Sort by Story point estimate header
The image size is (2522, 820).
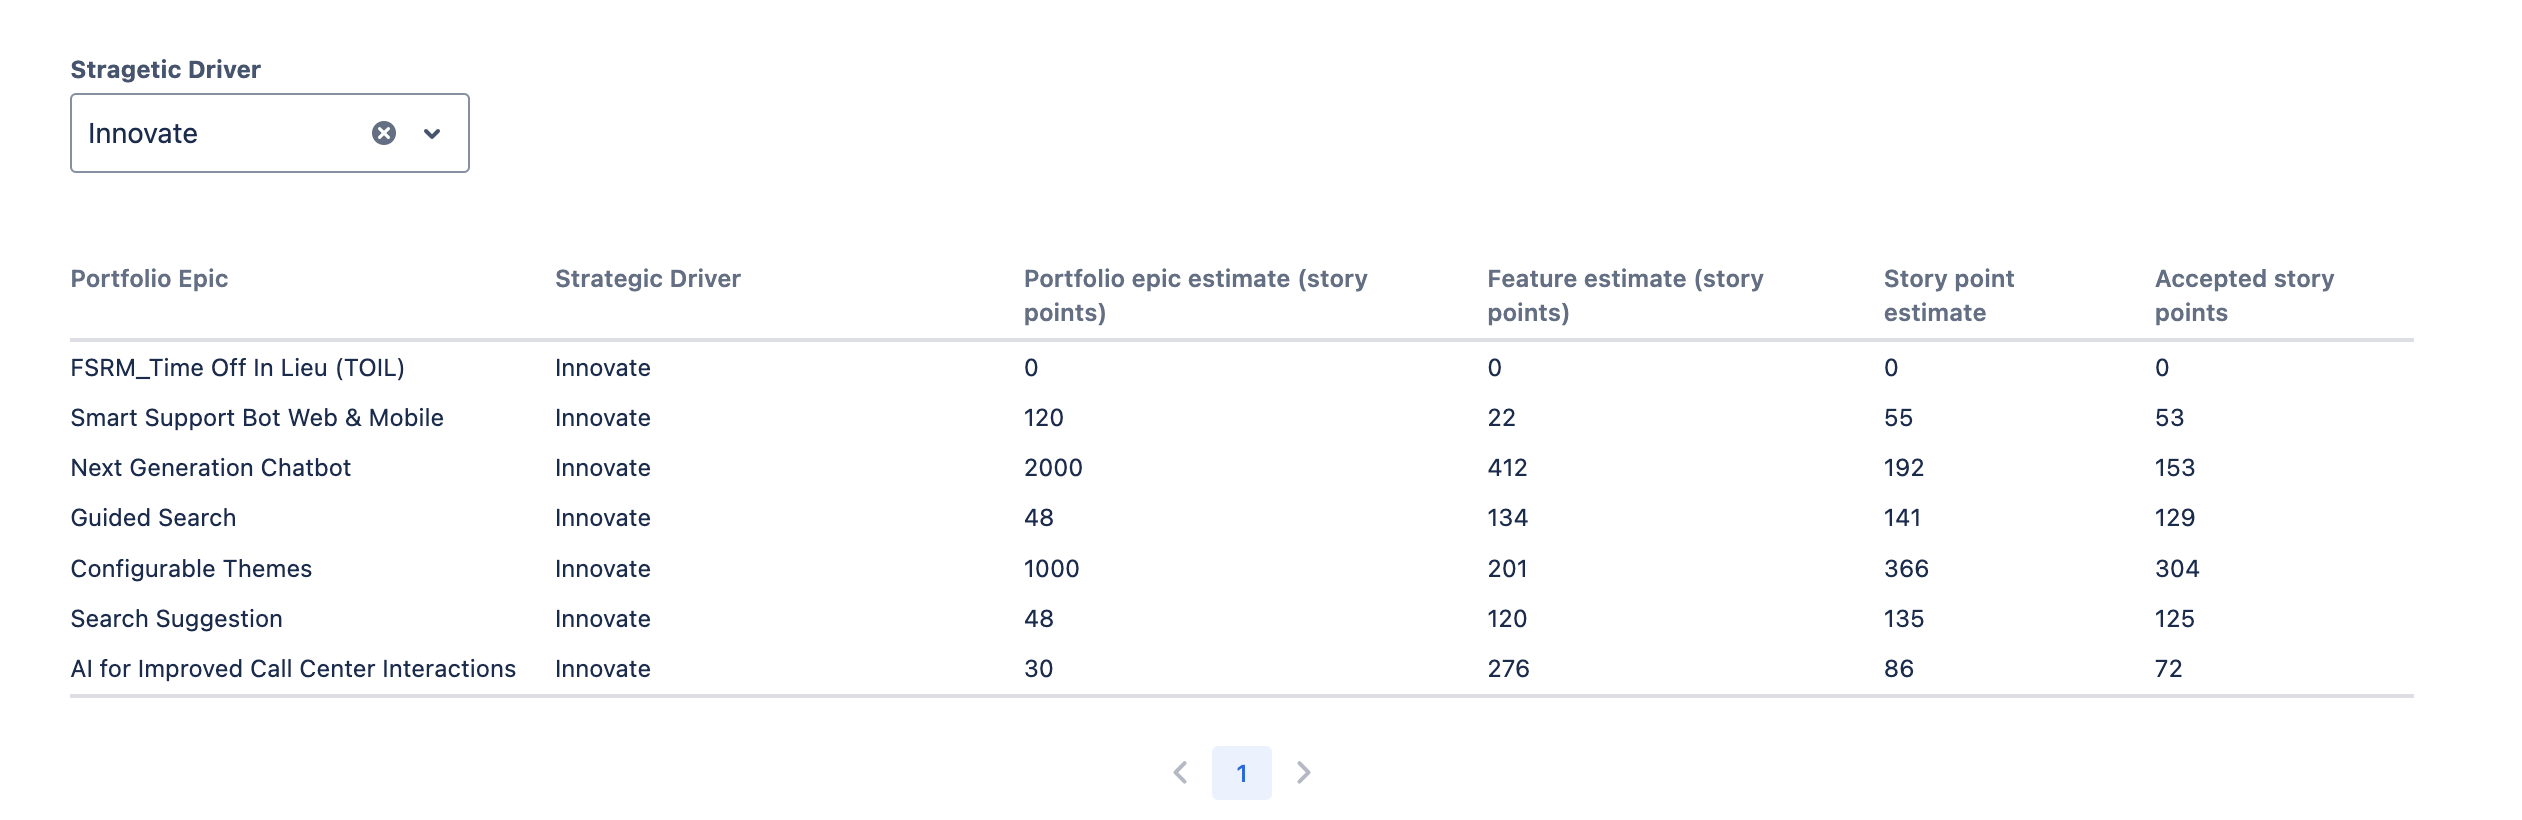coord(1948,295)
